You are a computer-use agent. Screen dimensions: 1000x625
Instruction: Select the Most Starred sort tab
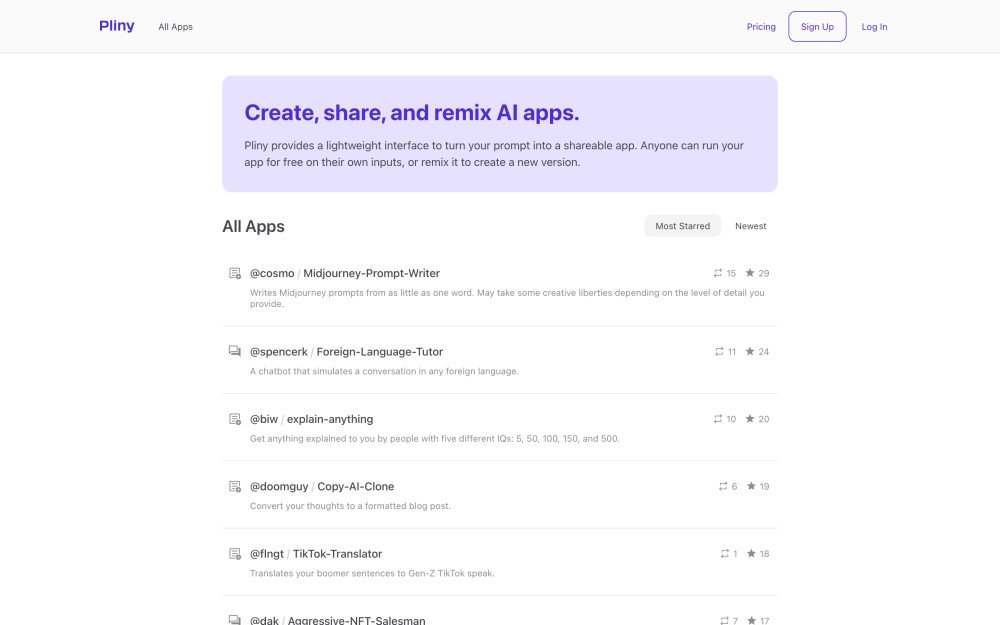682,226
